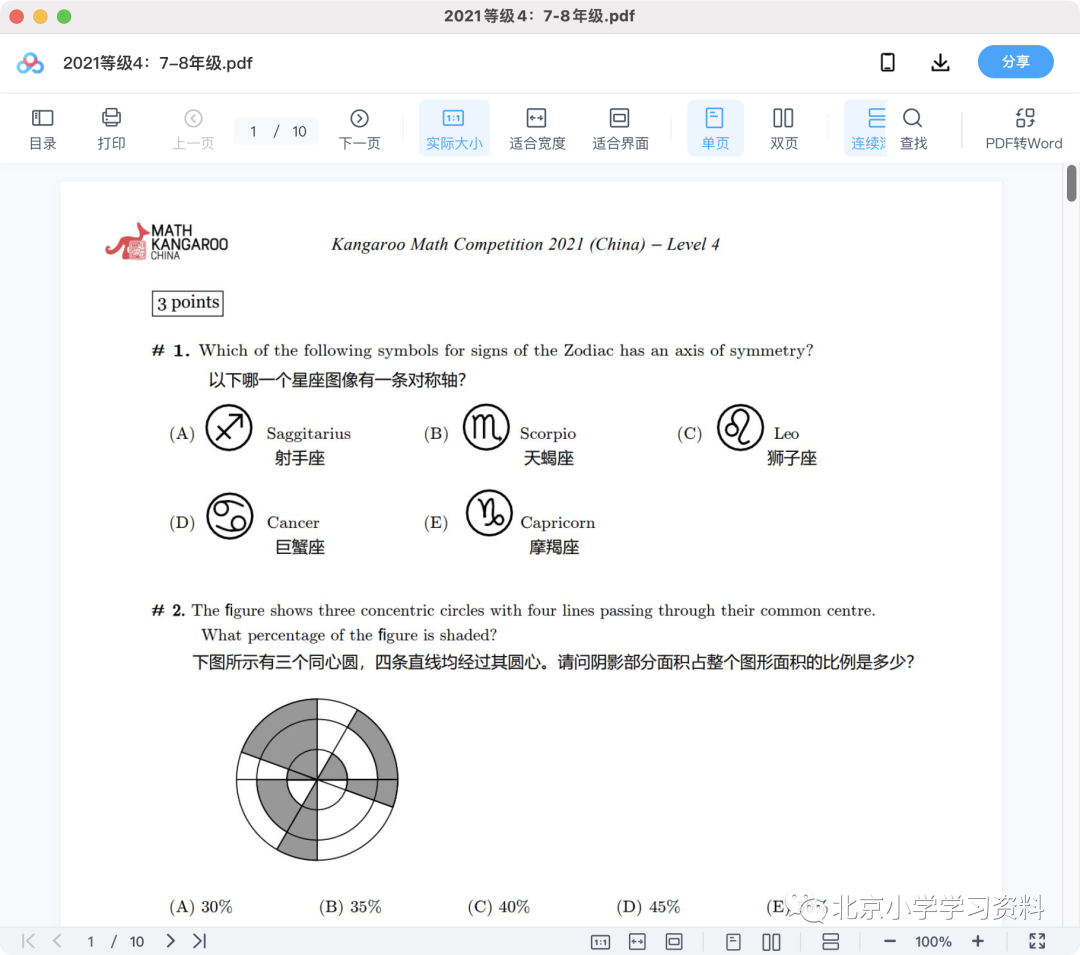Click the bottom bar fit width icon
This screenshot has width=1080, height=955.
click(637, 941)
